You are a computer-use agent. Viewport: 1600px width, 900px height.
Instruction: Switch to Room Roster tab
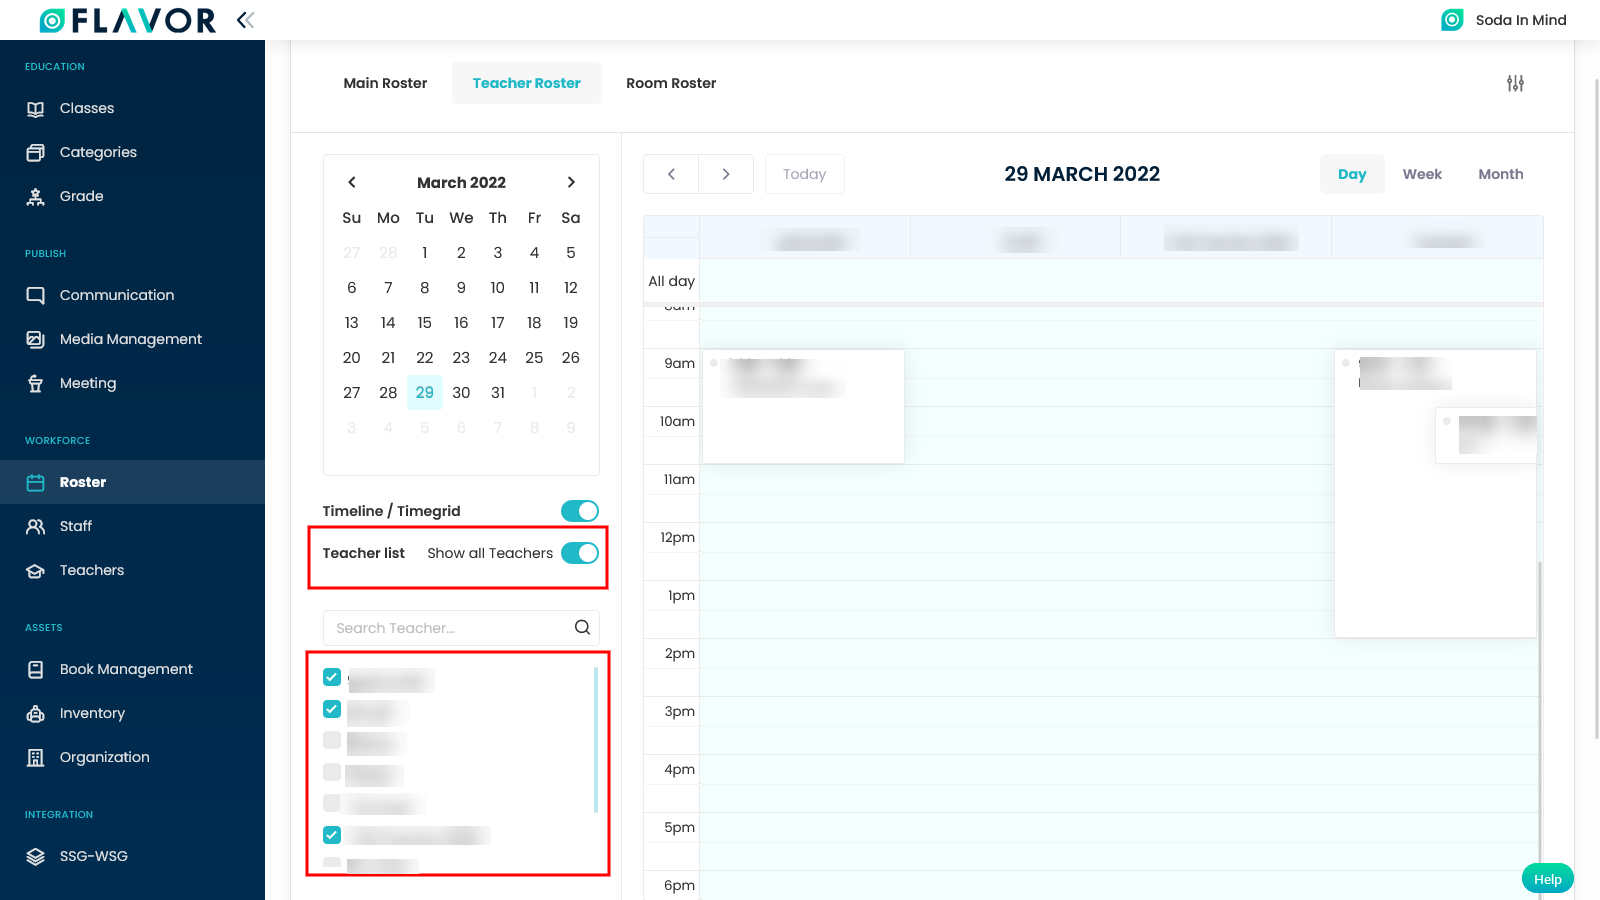[671, 83]
